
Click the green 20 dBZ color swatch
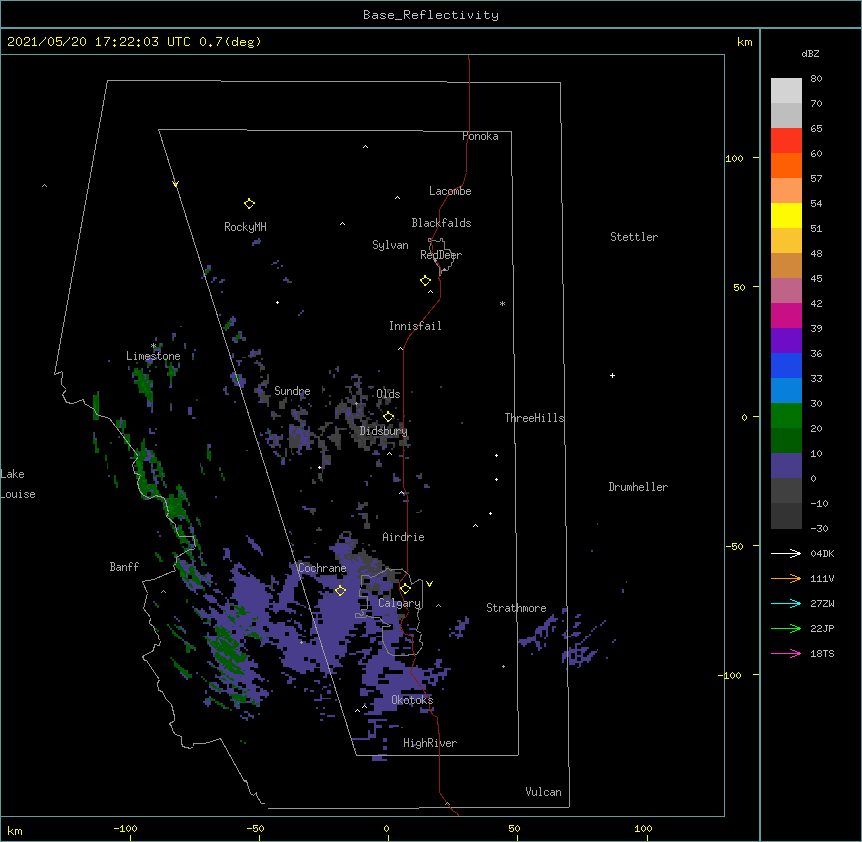coord(786,416)
